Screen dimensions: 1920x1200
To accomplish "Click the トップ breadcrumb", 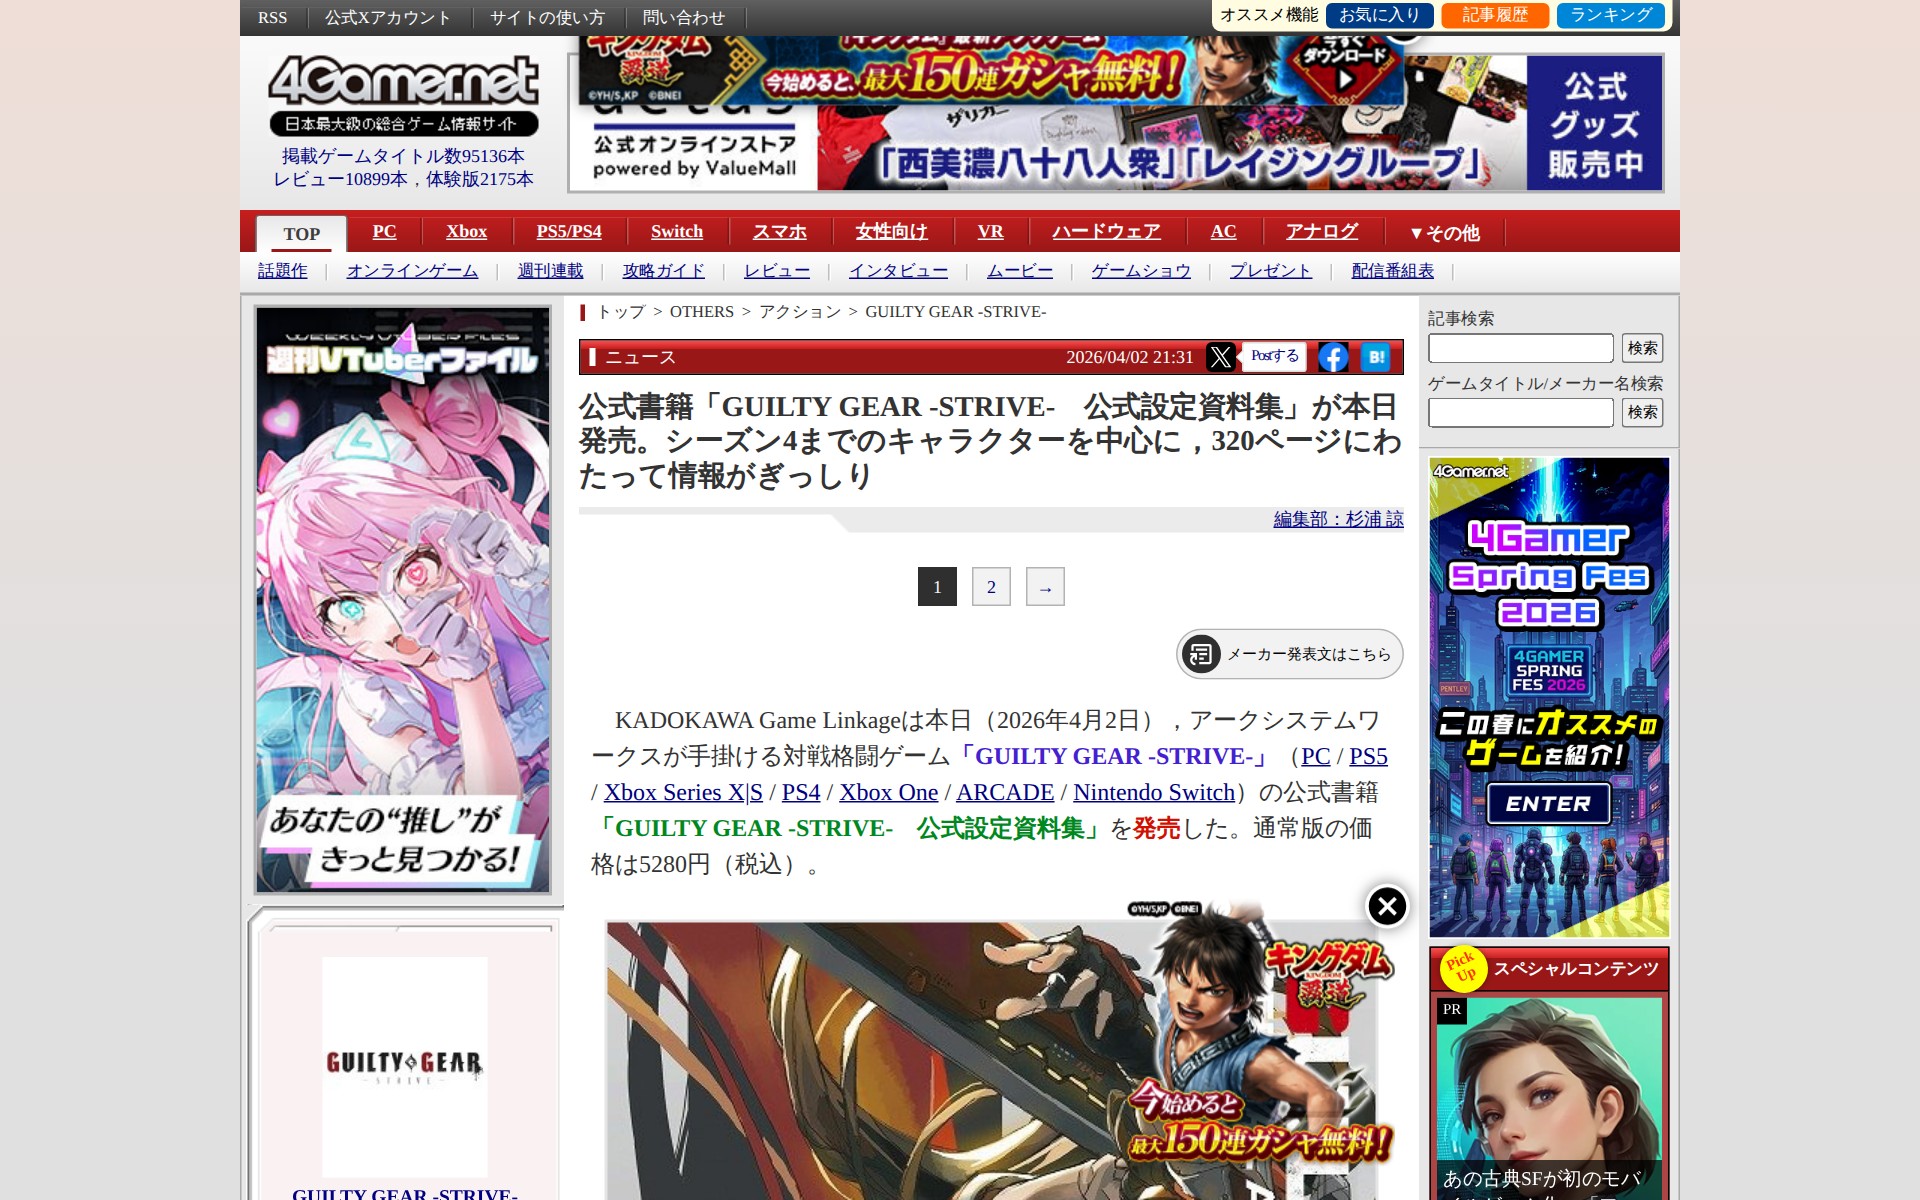I will coord(622,312).
